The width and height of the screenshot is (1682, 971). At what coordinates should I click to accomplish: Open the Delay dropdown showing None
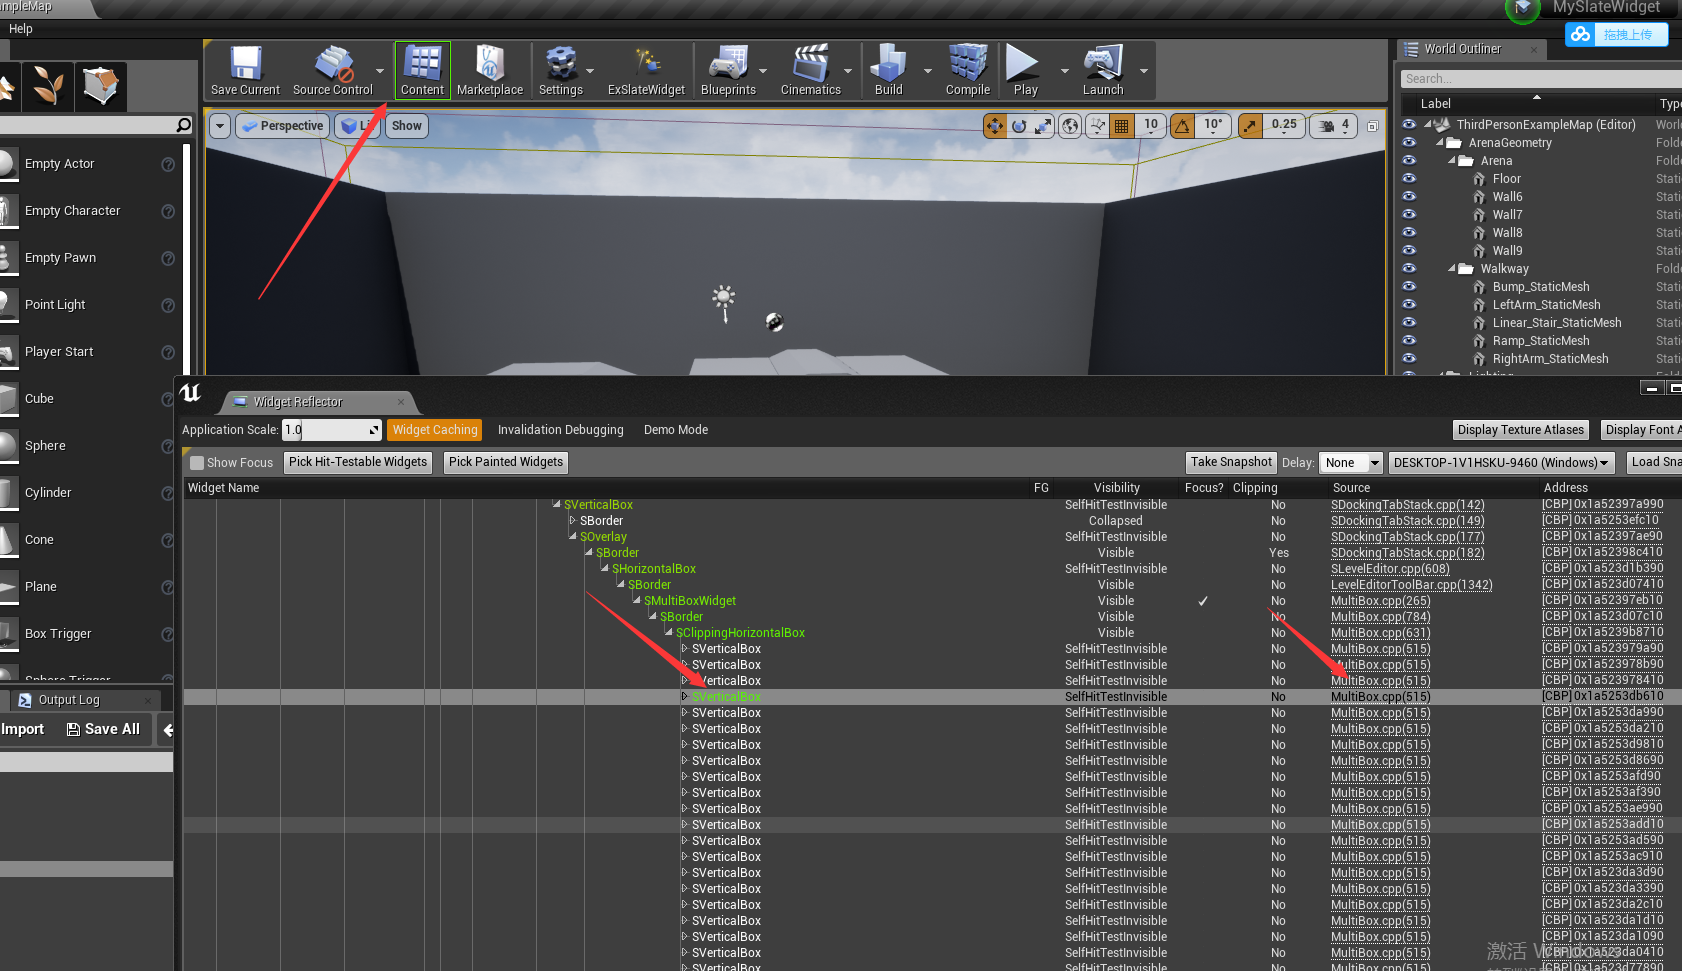[1351, 462]
